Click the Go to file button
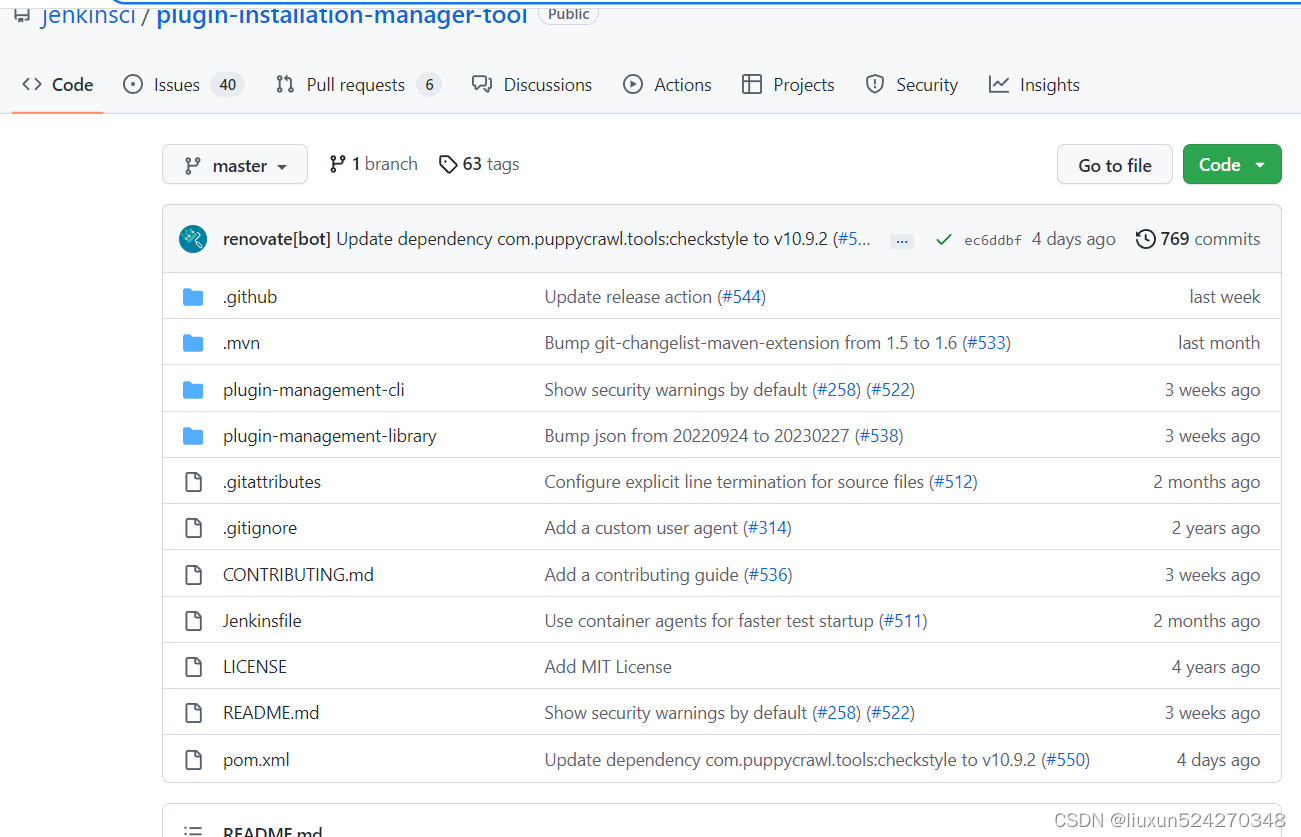 [x=1114, y=163]
